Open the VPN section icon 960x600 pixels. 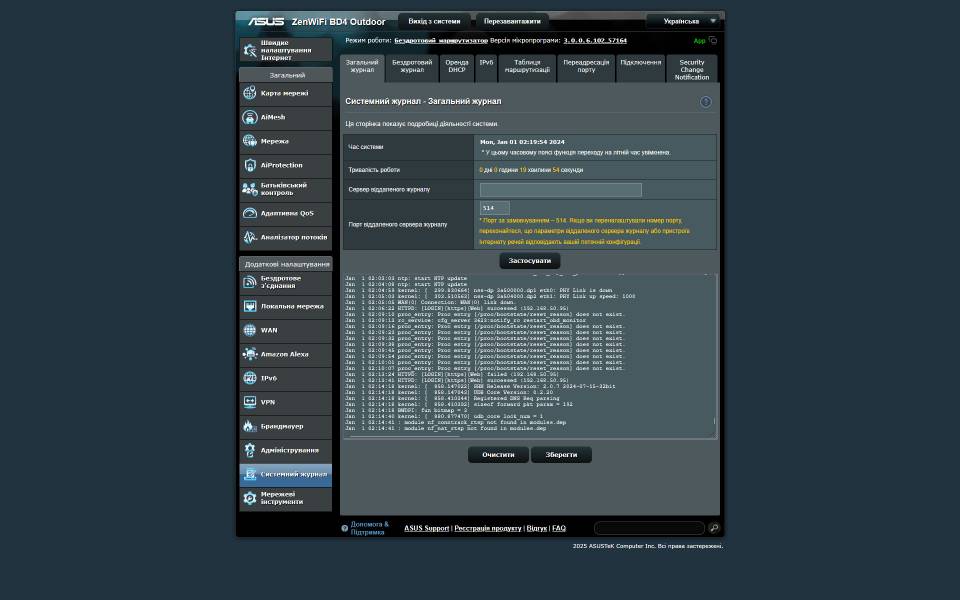pos(250,402)
